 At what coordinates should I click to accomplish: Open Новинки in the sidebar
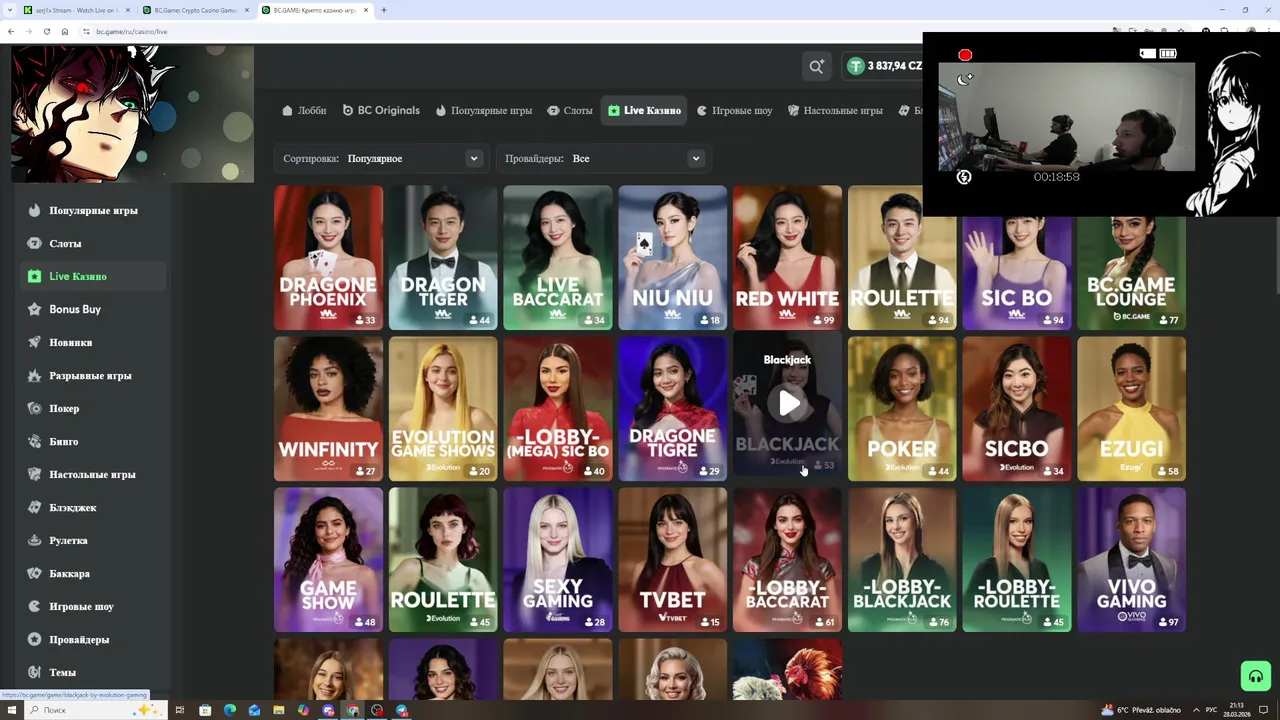pyautogui.click(x=93, y=342)
